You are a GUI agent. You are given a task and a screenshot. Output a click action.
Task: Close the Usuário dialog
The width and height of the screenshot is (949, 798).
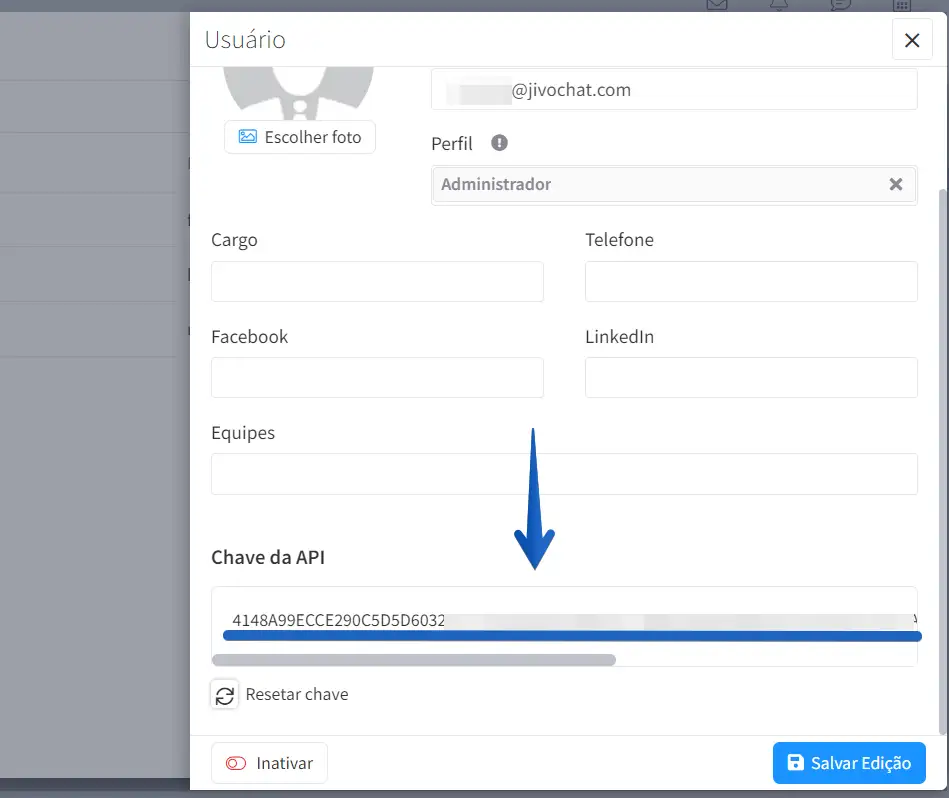pos(911,41)
